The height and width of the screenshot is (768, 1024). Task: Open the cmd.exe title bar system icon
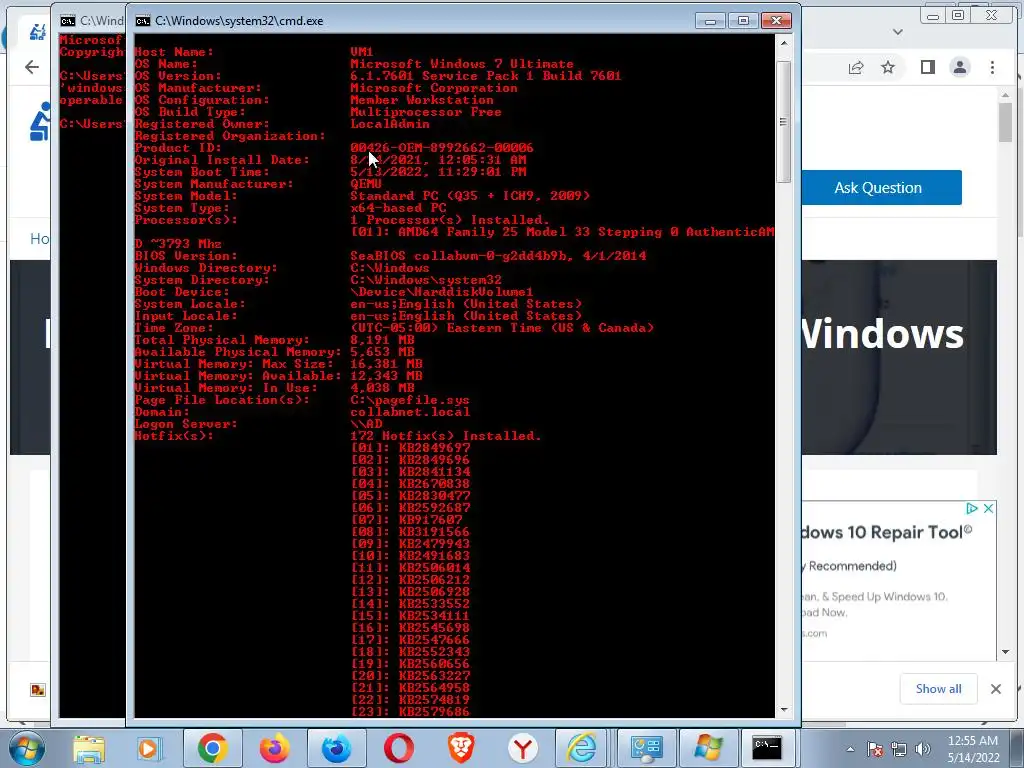142,21
